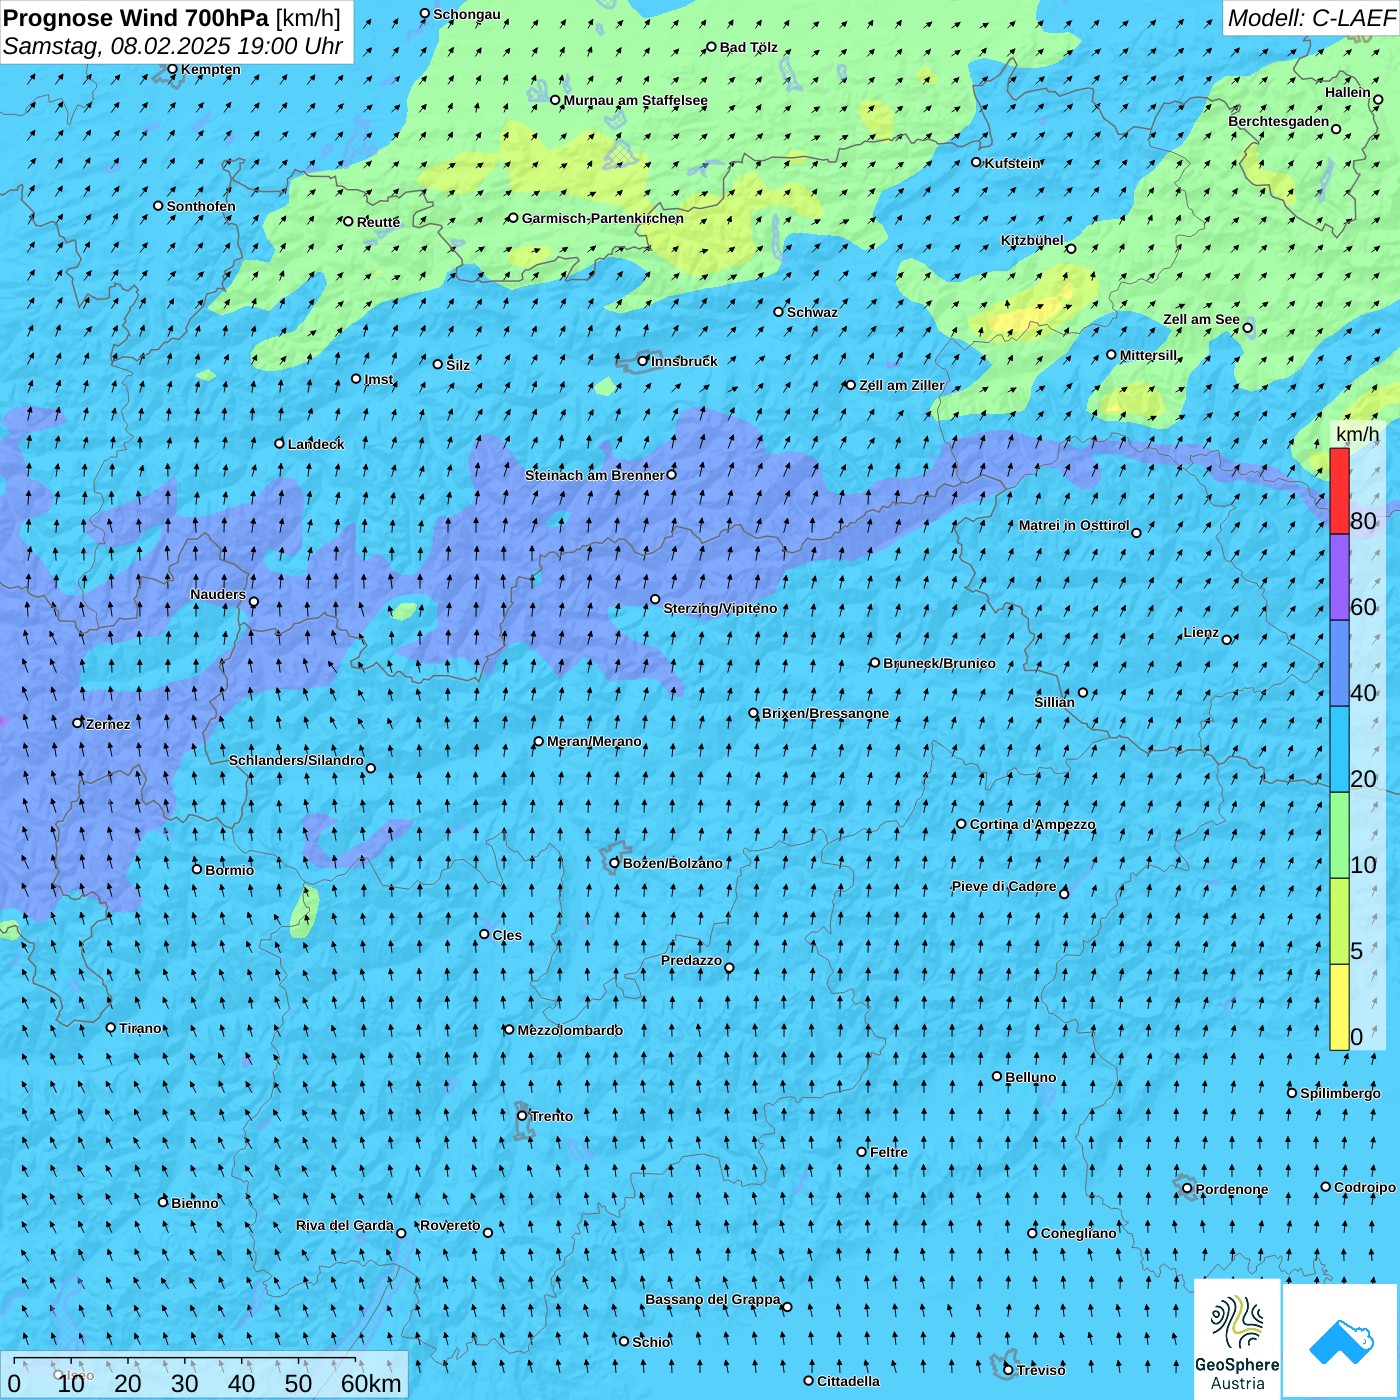This screenshot has width=1400, height=1400.
Task: Click the red 80 km/h legend swatch
Action: pyautogui.click(x=1339, y=491)
